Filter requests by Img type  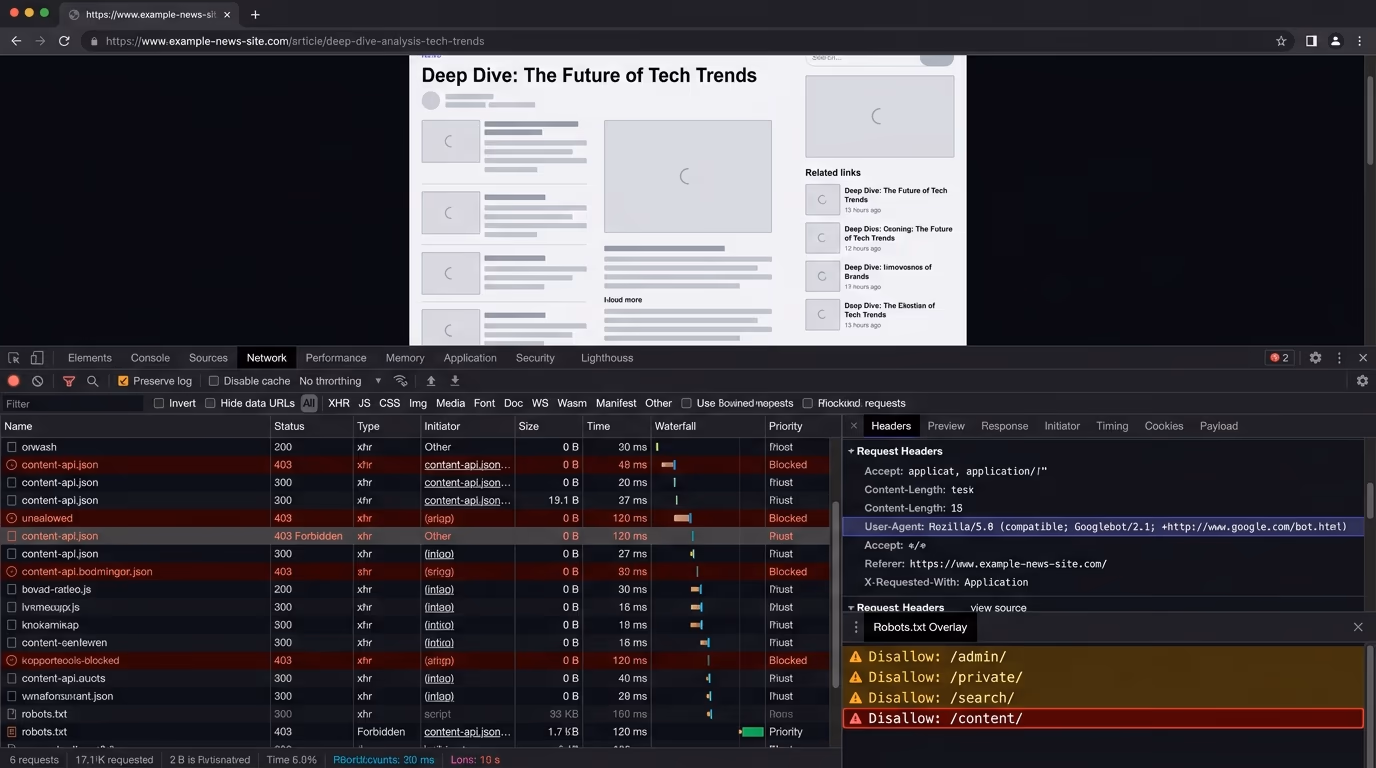[418, 403]
